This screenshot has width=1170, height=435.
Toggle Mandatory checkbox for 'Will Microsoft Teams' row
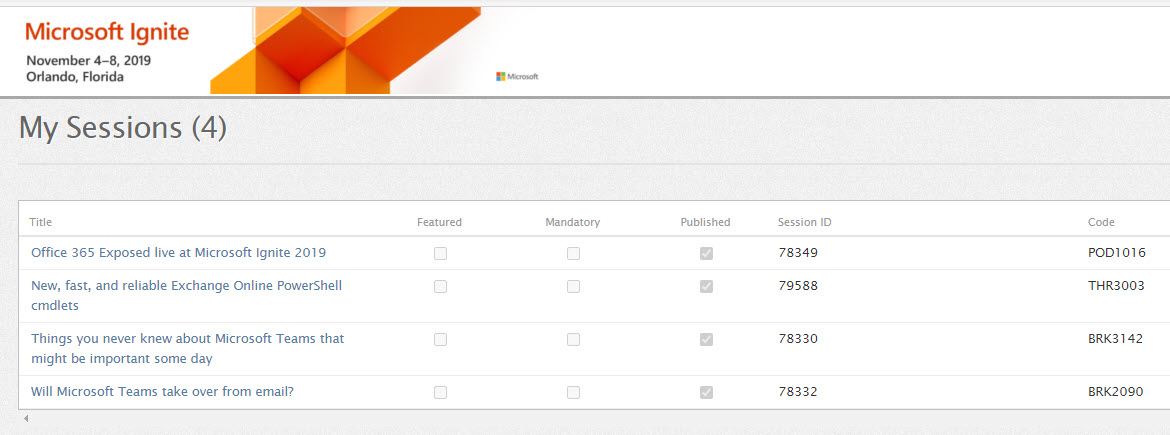click(x=573, y=392)
